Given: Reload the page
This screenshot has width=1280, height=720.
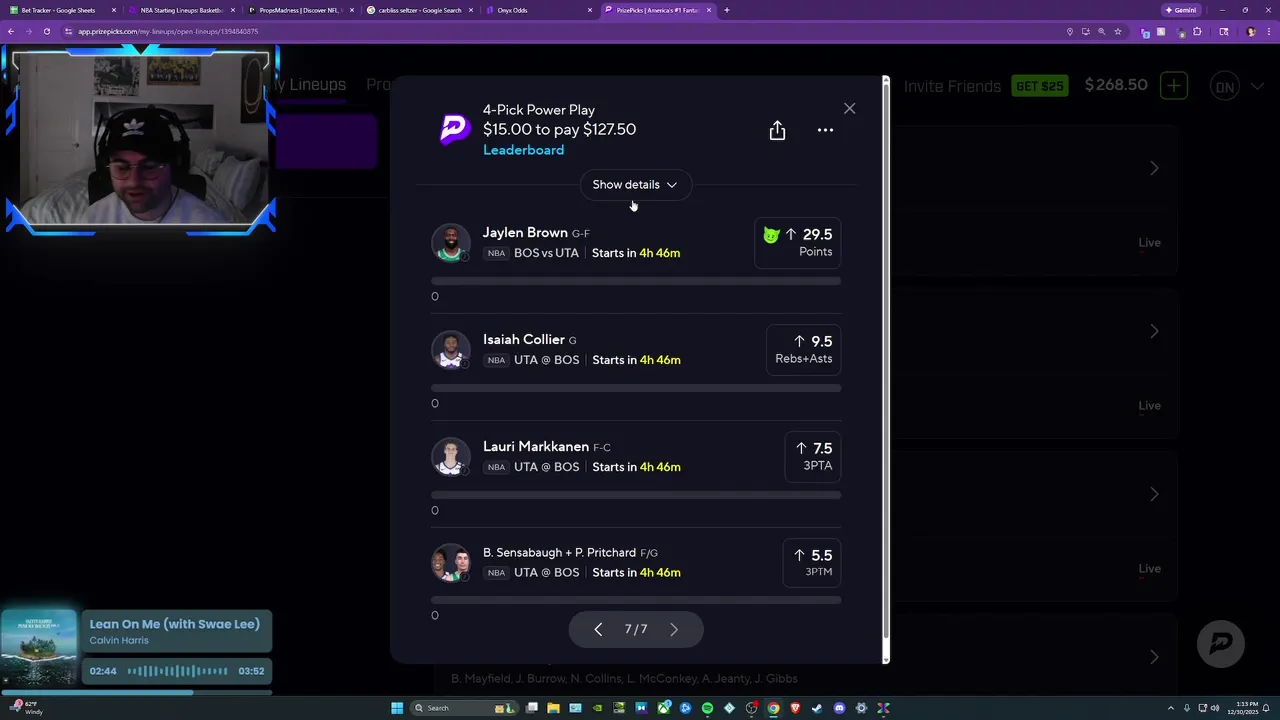Looking at the screenshot, I should (46, 31).
